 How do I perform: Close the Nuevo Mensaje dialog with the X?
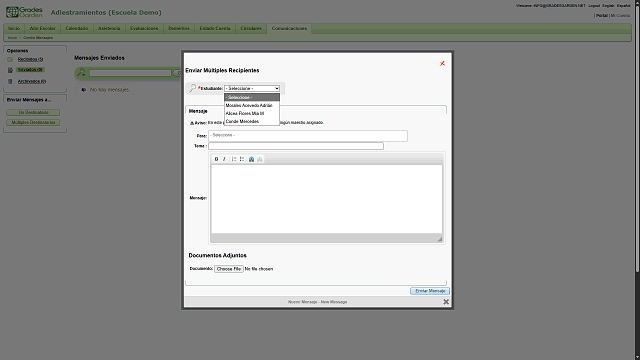(x=446, y=302)
